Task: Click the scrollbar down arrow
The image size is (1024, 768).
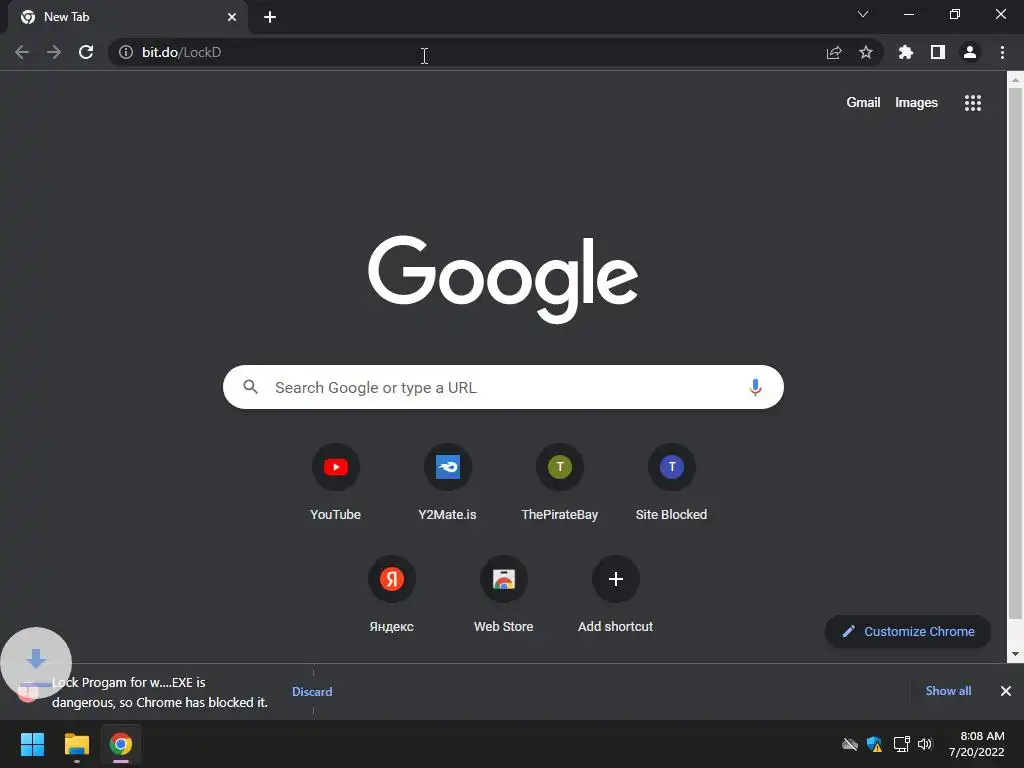Action: [x=1015, y=654]
